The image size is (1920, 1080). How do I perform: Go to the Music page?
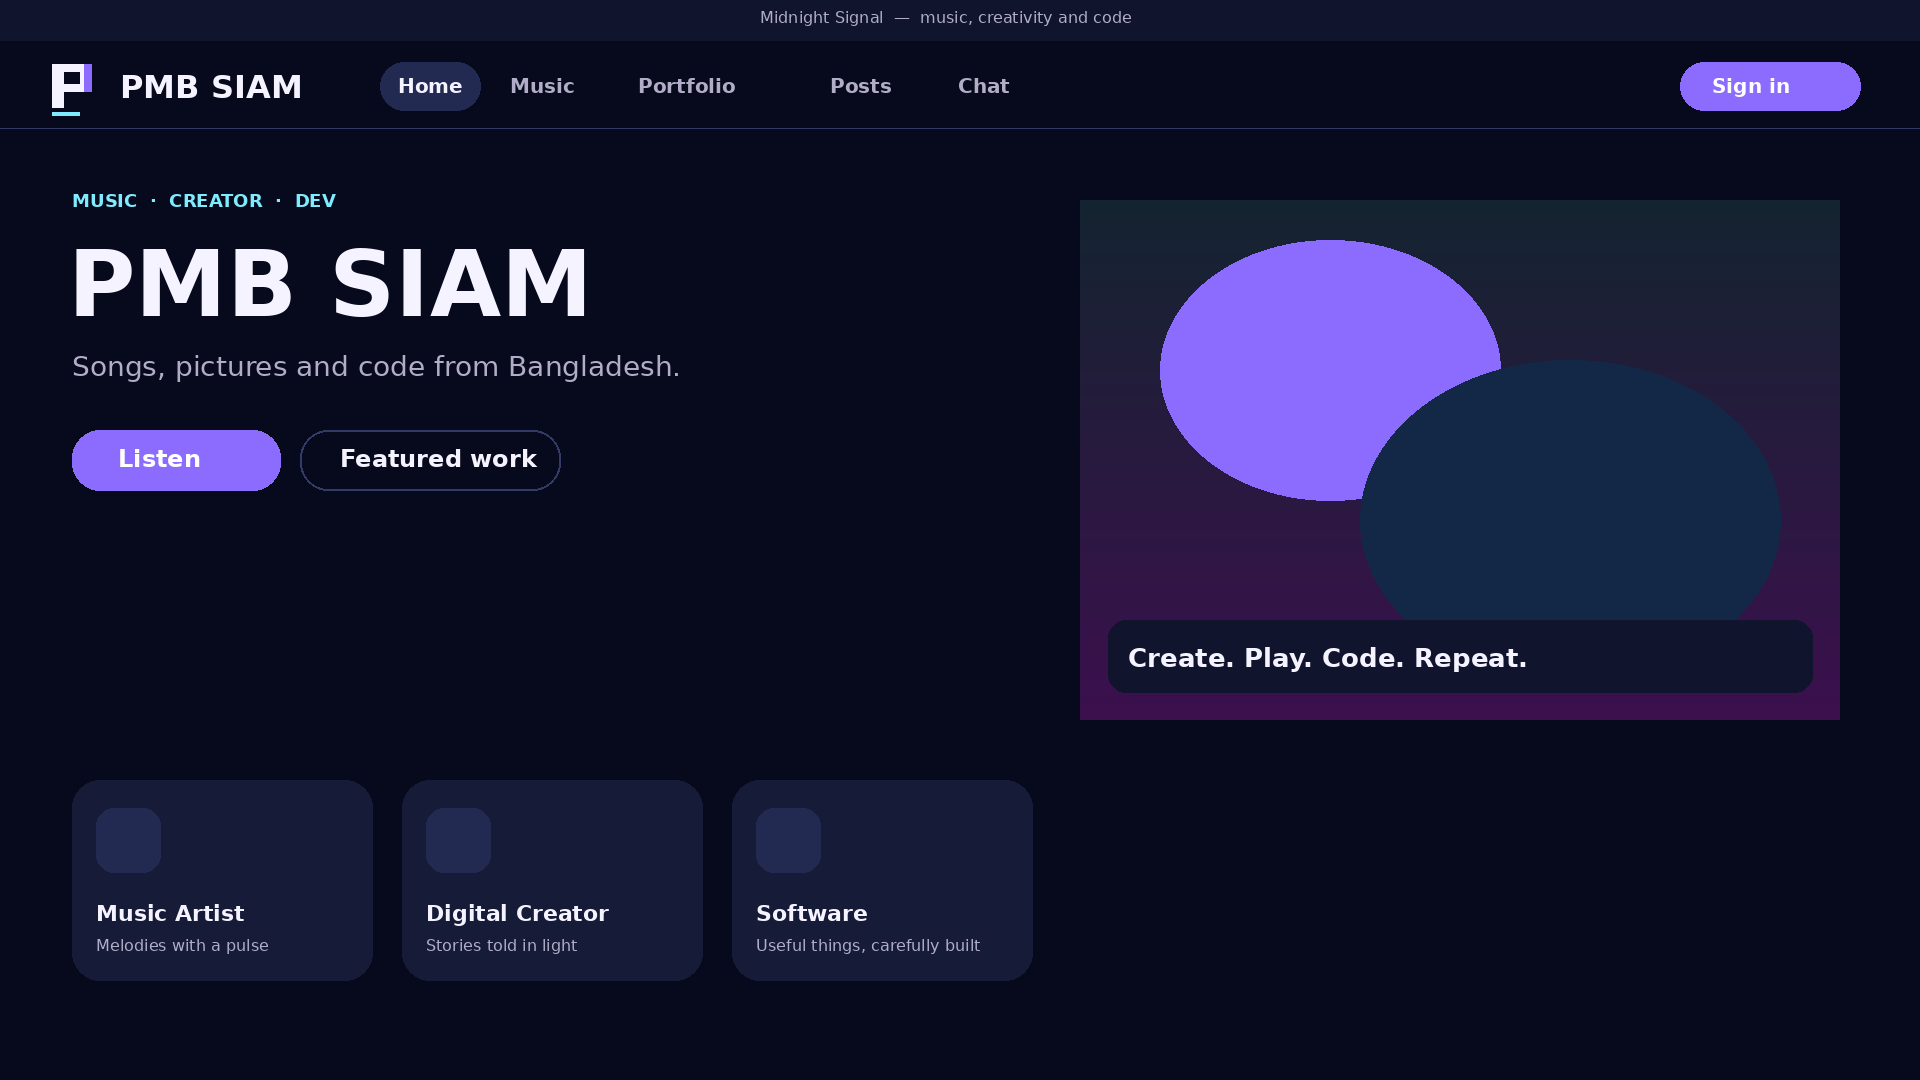pyautogui.click(x=542, y=86)
